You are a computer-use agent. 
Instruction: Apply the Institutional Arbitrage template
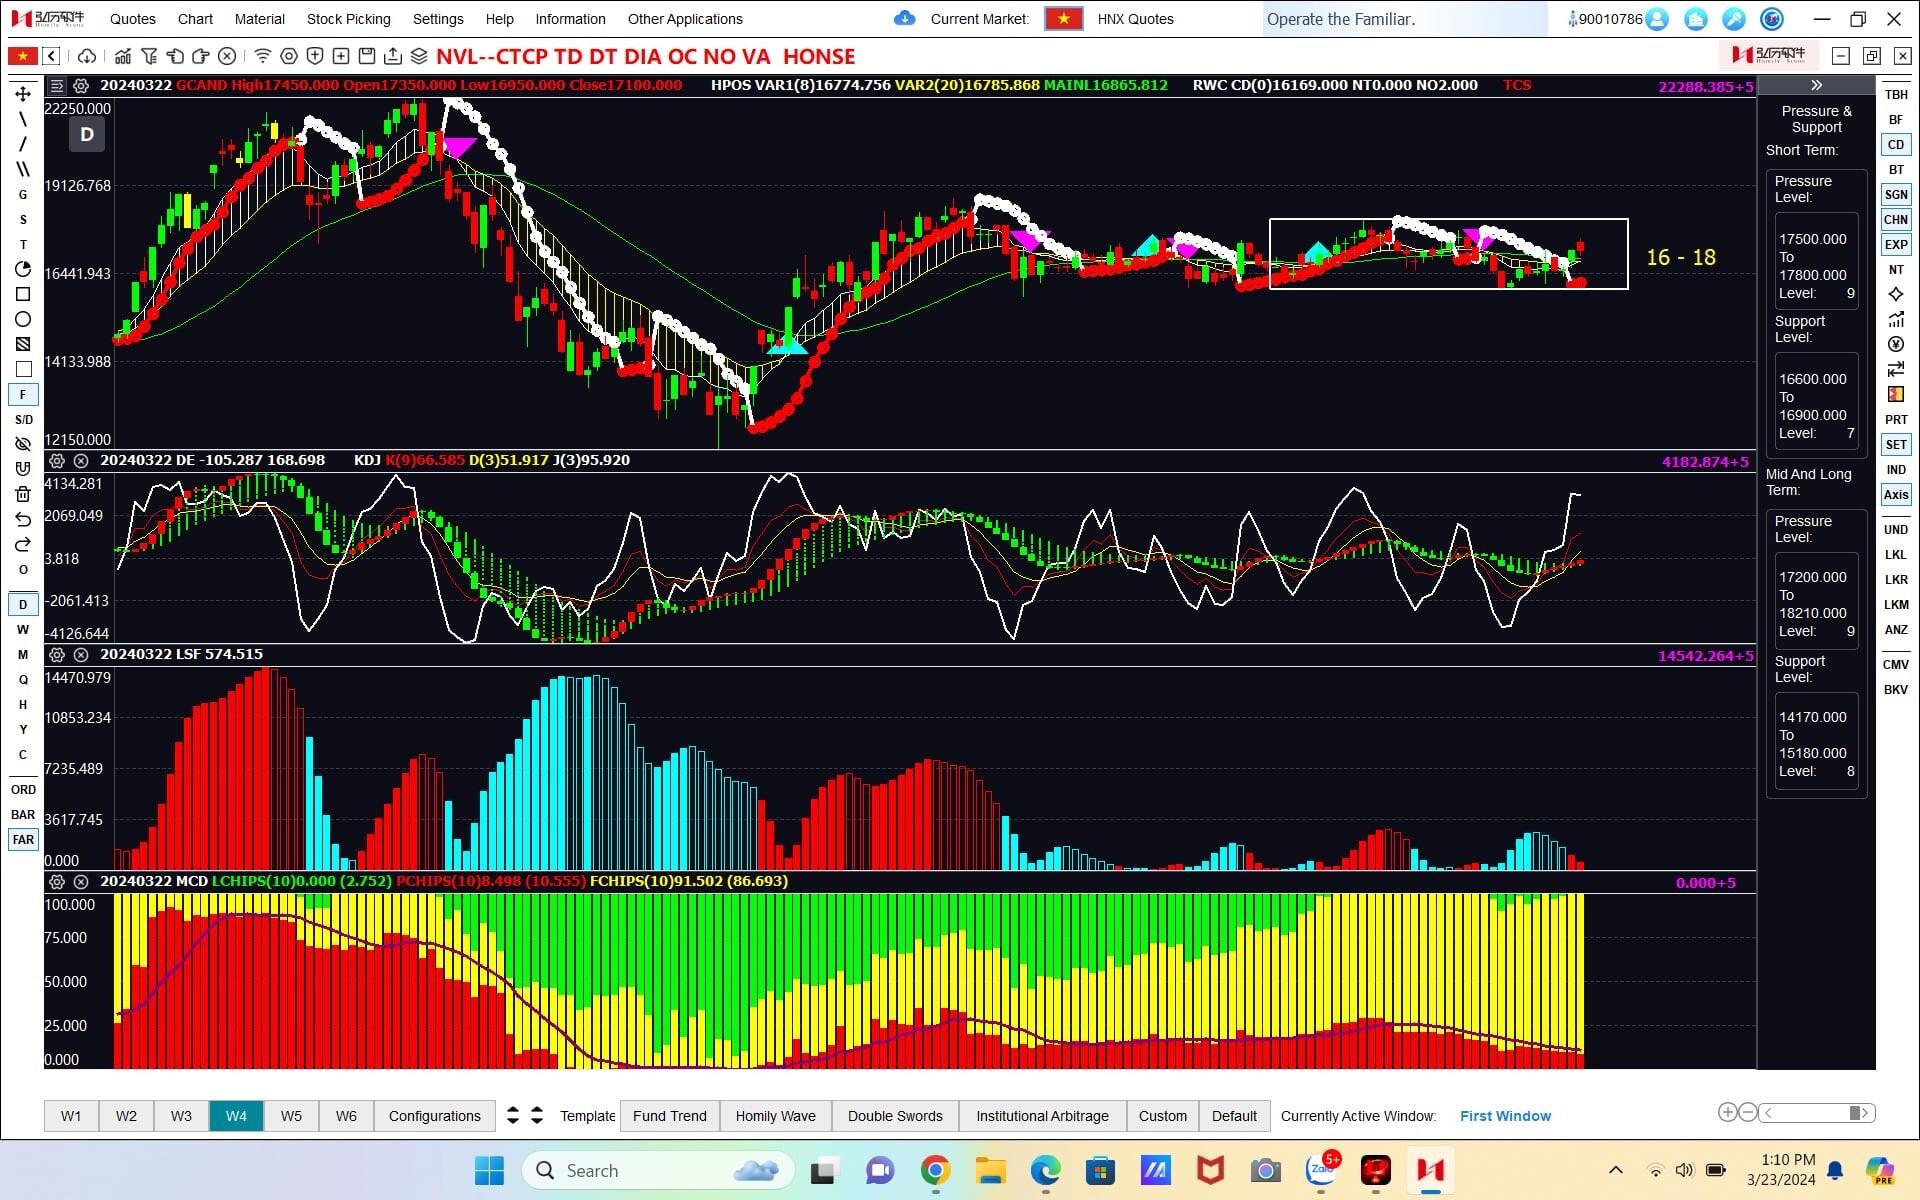[x=1042, y=1115]
